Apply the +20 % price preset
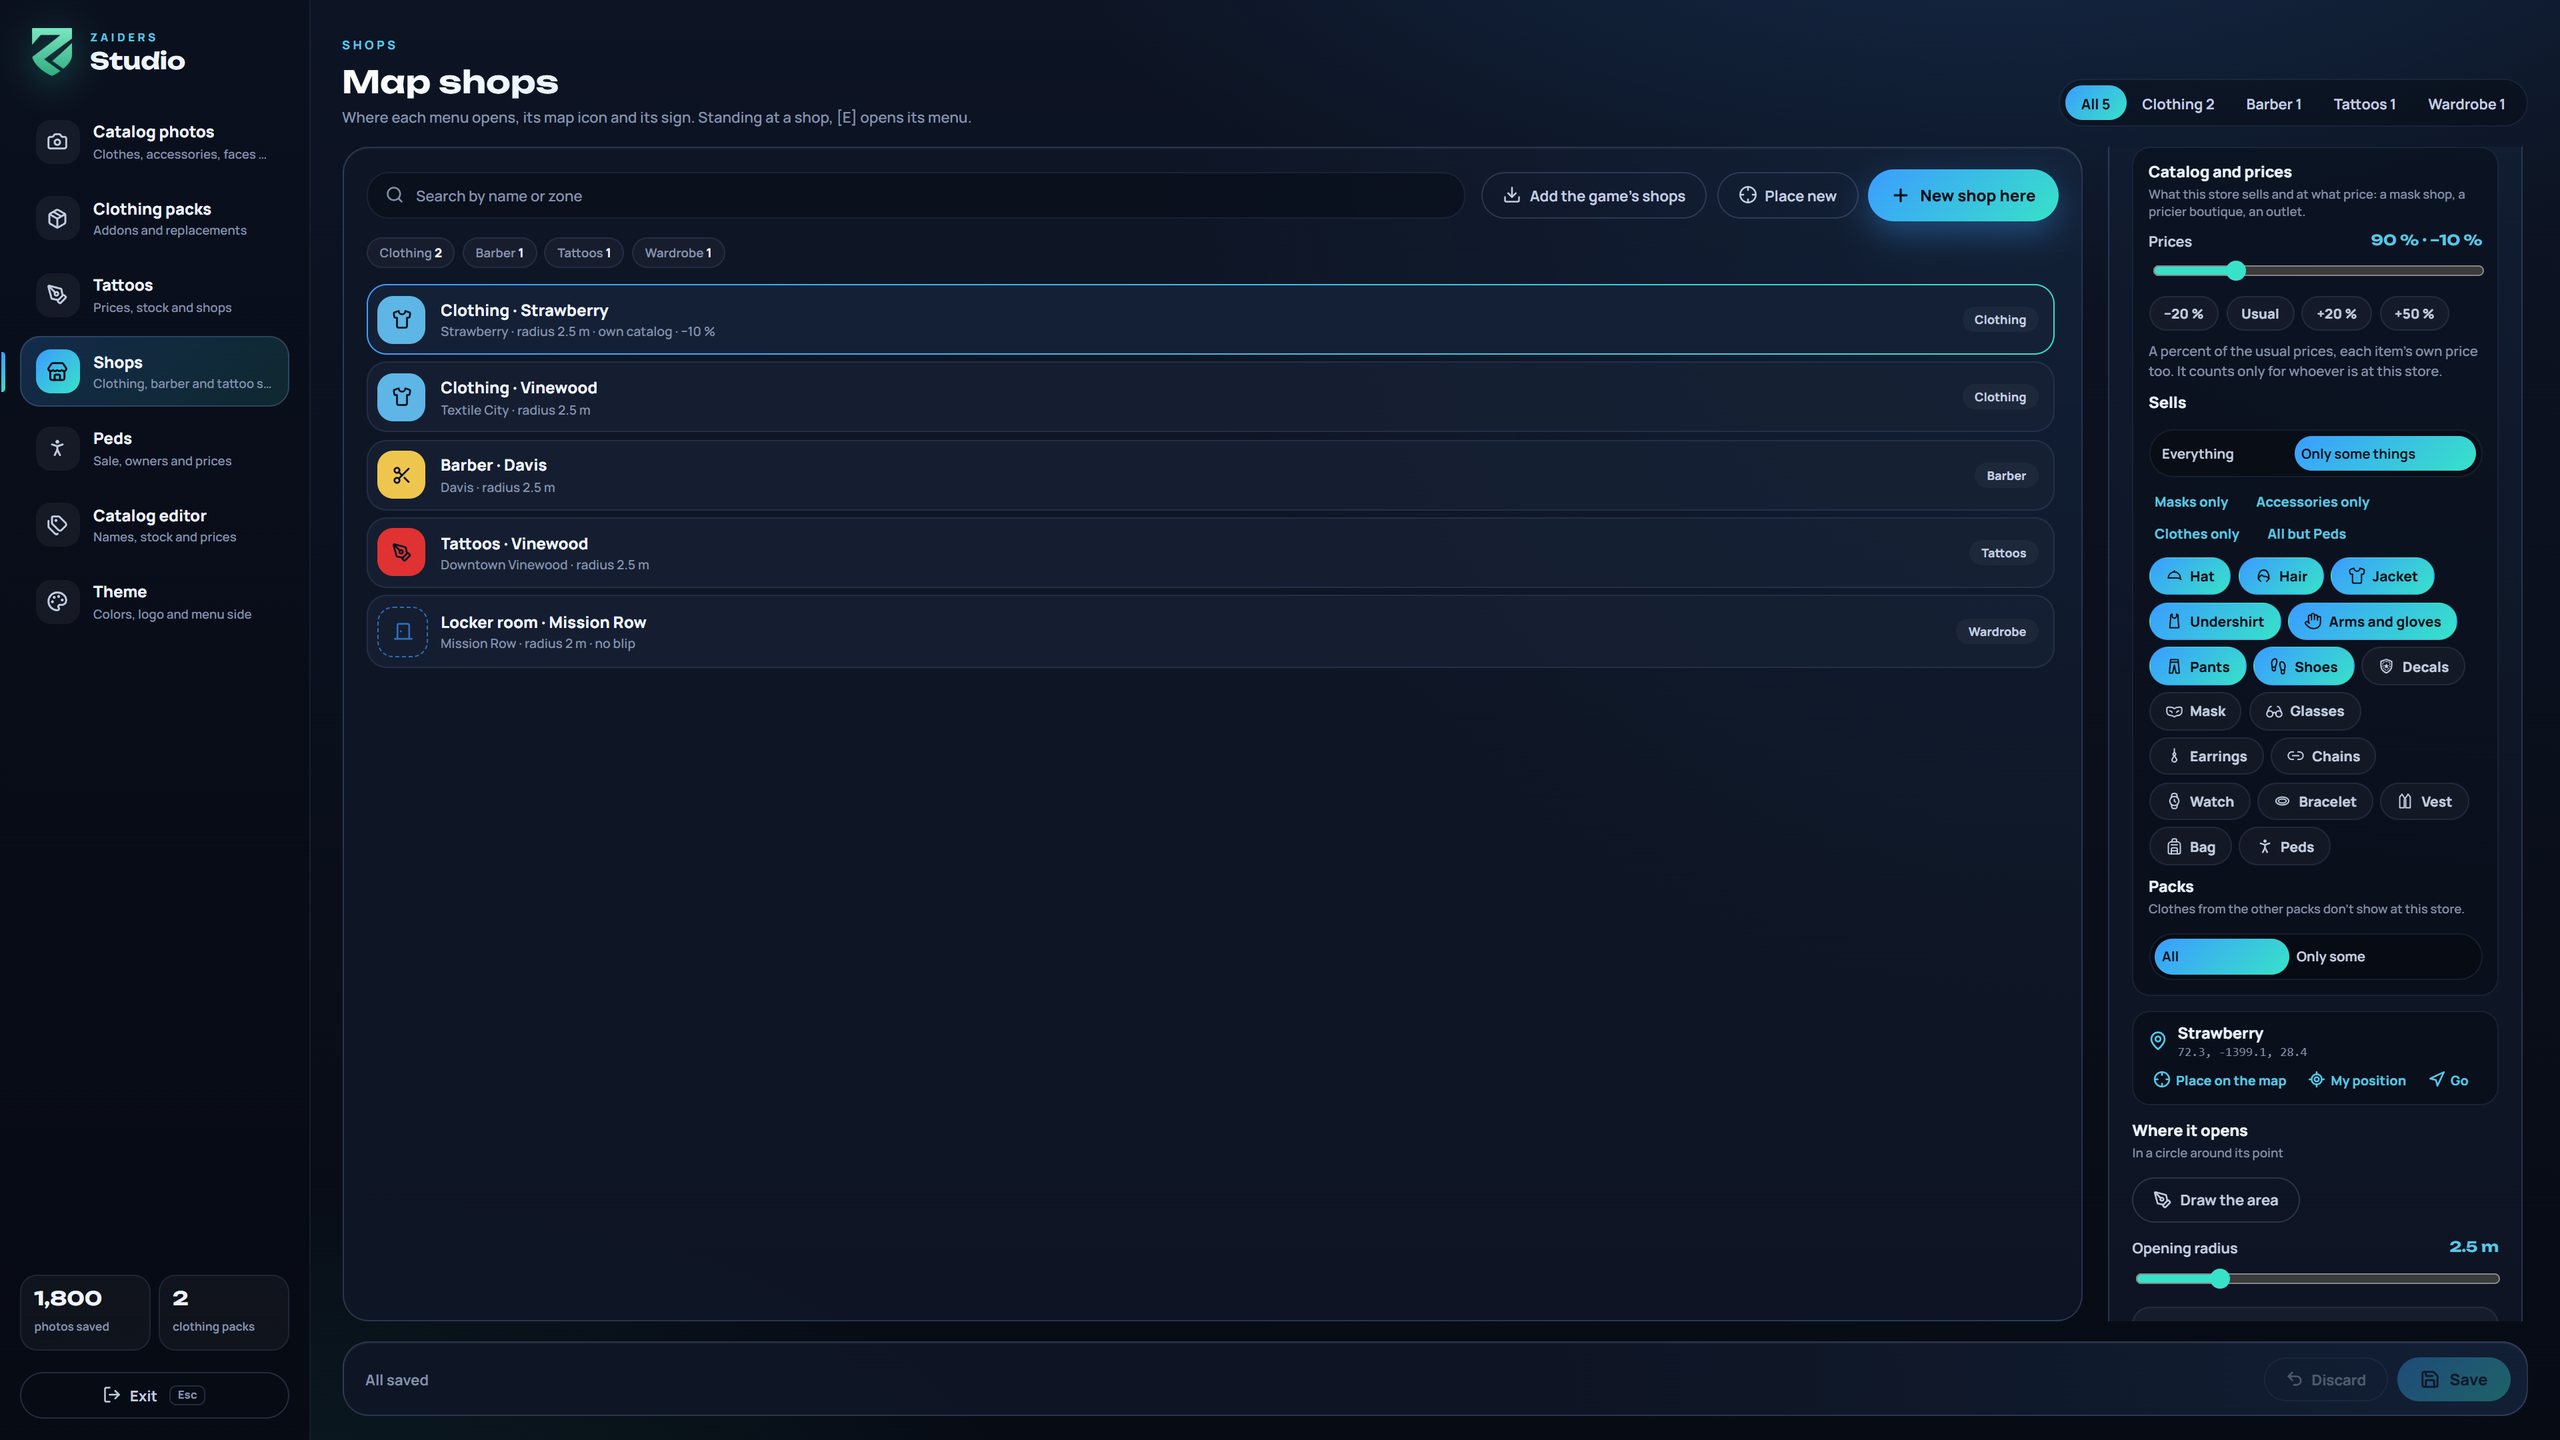The width and height of the screenshot is (2560, 1440). tap(2336, 314)
